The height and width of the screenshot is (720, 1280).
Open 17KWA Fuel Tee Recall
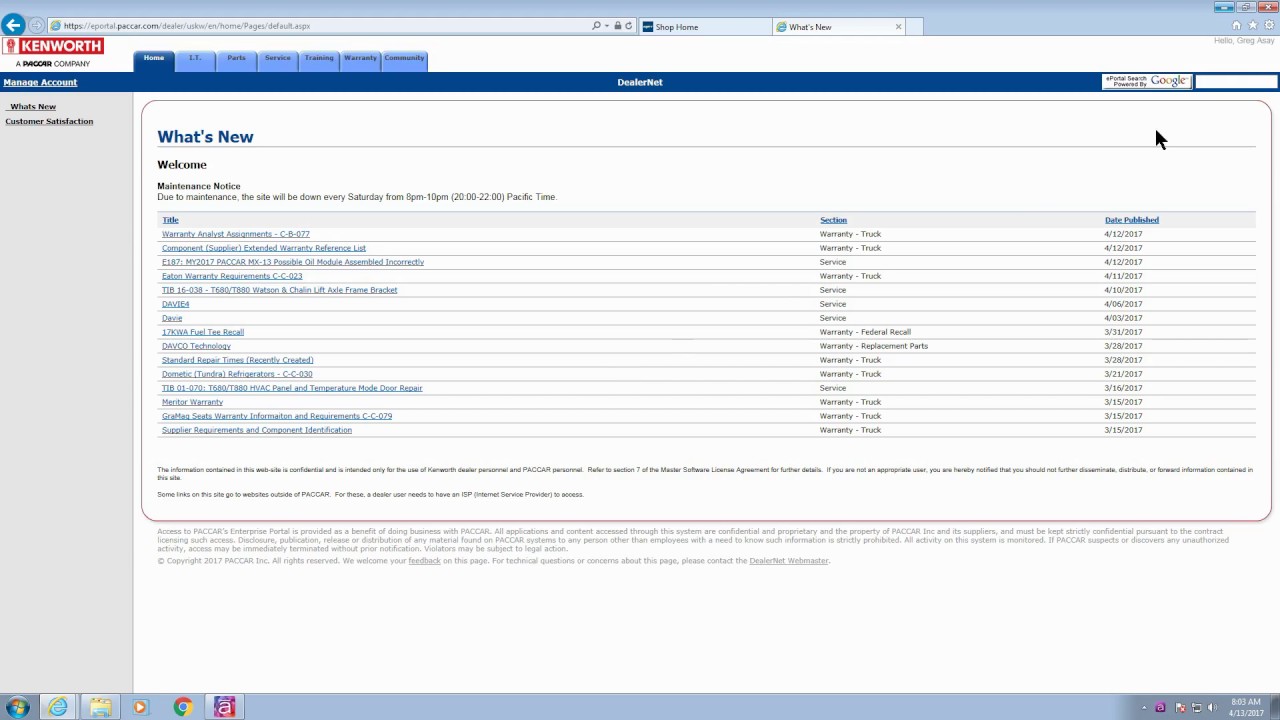(x=203, y=332)
